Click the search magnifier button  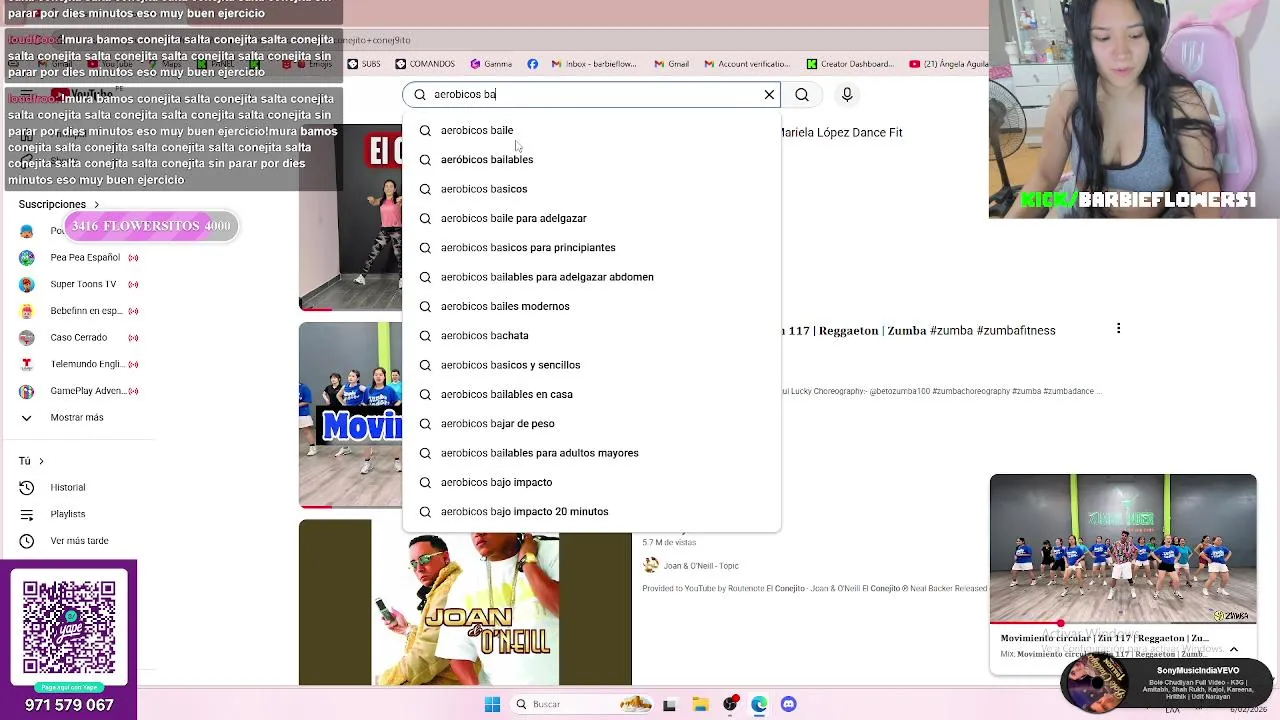pyautogui.click(x=802, y=94)
